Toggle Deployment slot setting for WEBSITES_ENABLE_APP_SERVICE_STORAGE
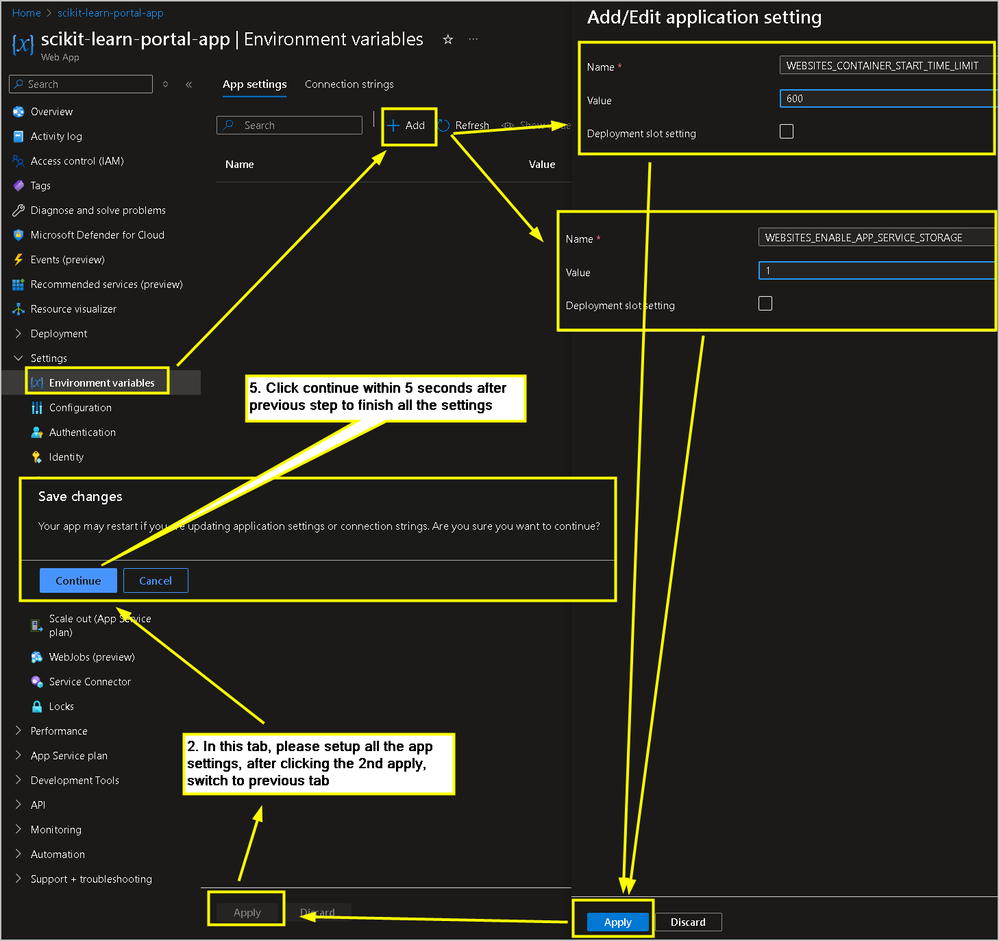The height and width of the screenshot is (941, 999). tap(765, 303)
